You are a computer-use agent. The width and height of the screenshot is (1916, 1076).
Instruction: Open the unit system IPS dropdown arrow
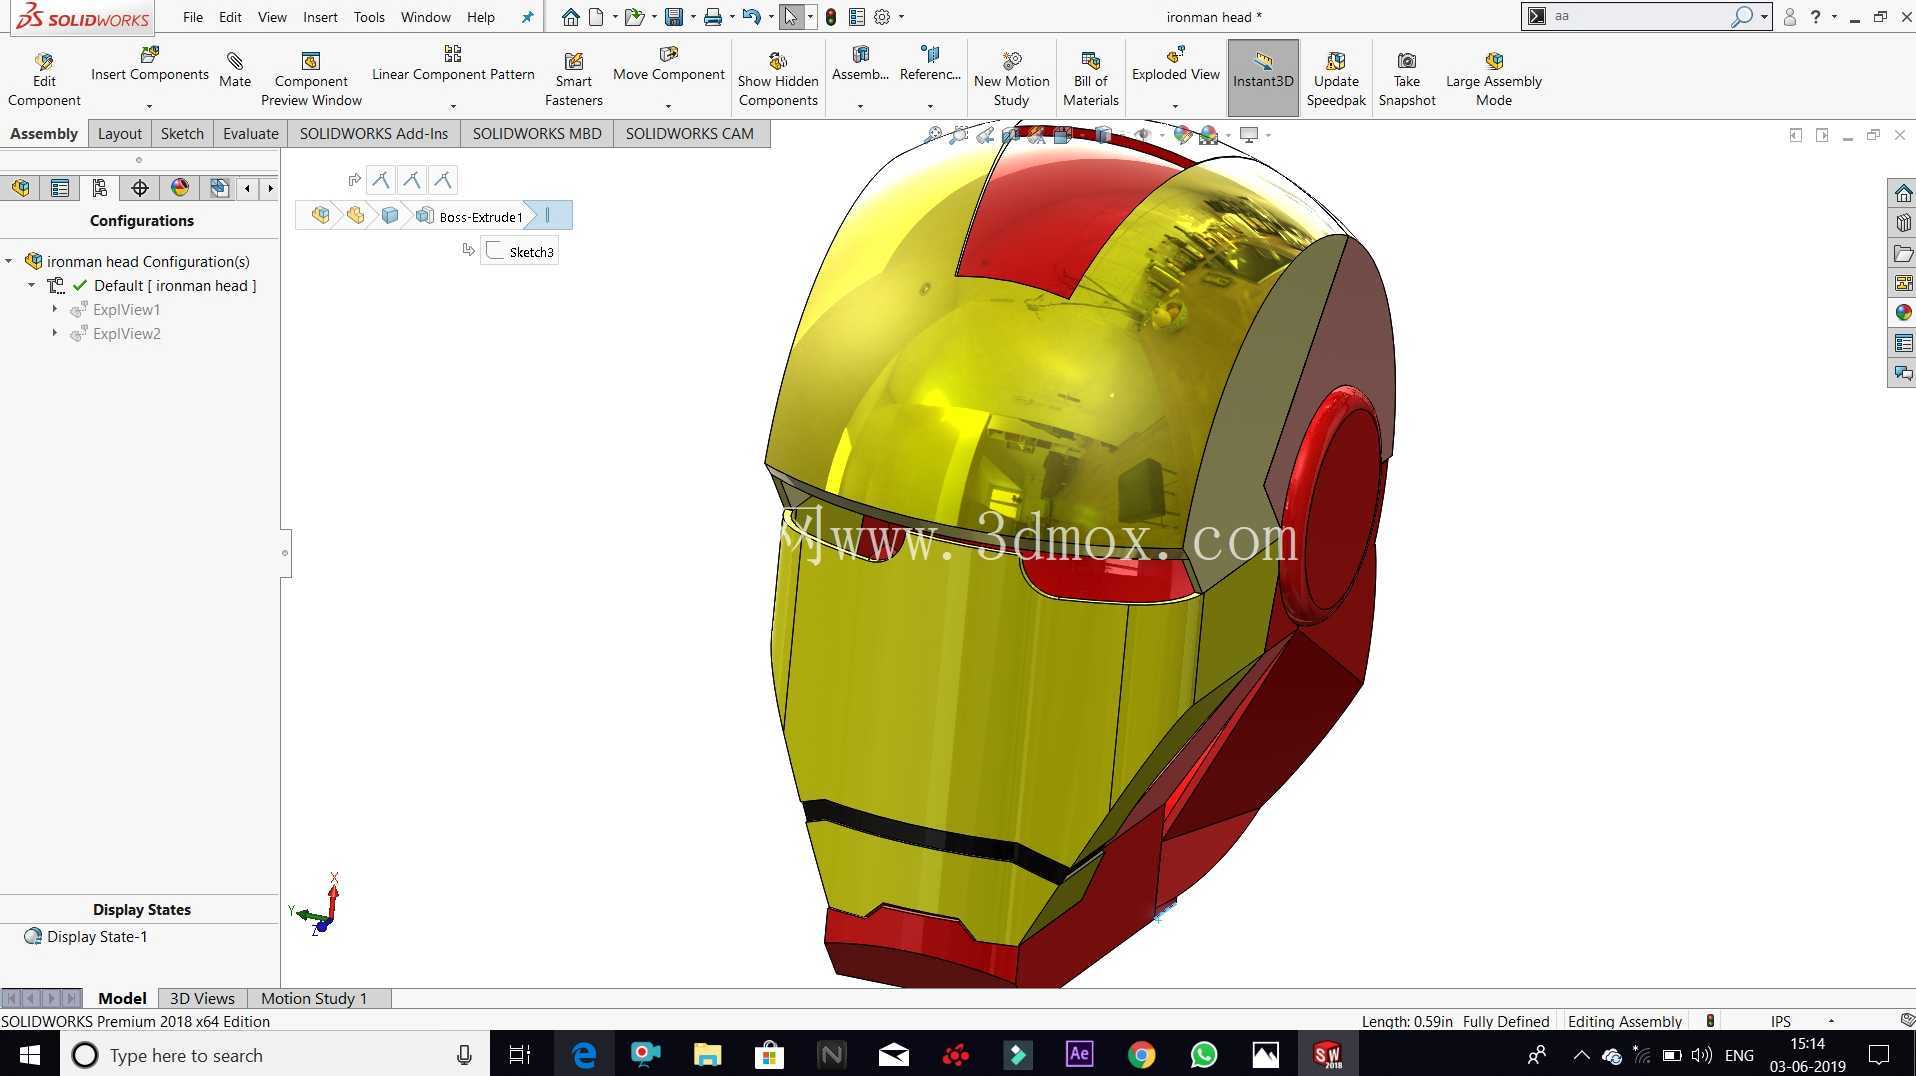(x=1831, y=1021)
